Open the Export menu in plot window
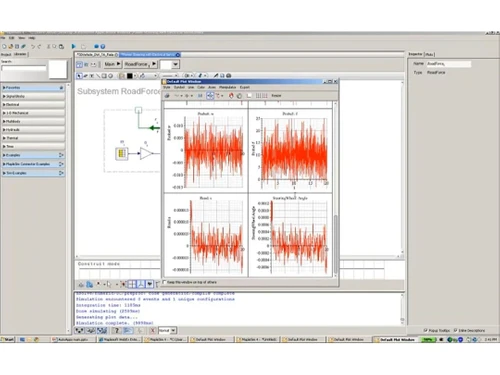500x375 pixels. (x=245, y=87)
